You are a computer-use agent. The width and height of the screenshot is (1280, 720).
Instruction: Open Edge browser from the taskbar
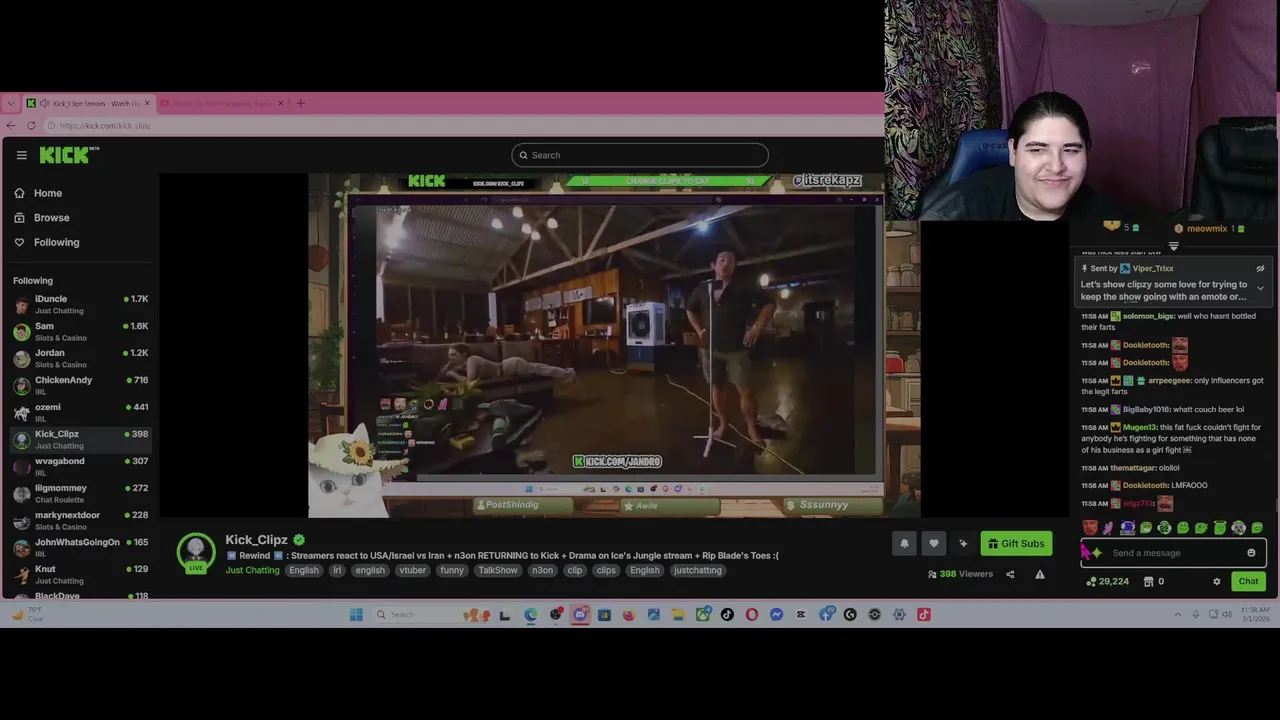(531, 615)
